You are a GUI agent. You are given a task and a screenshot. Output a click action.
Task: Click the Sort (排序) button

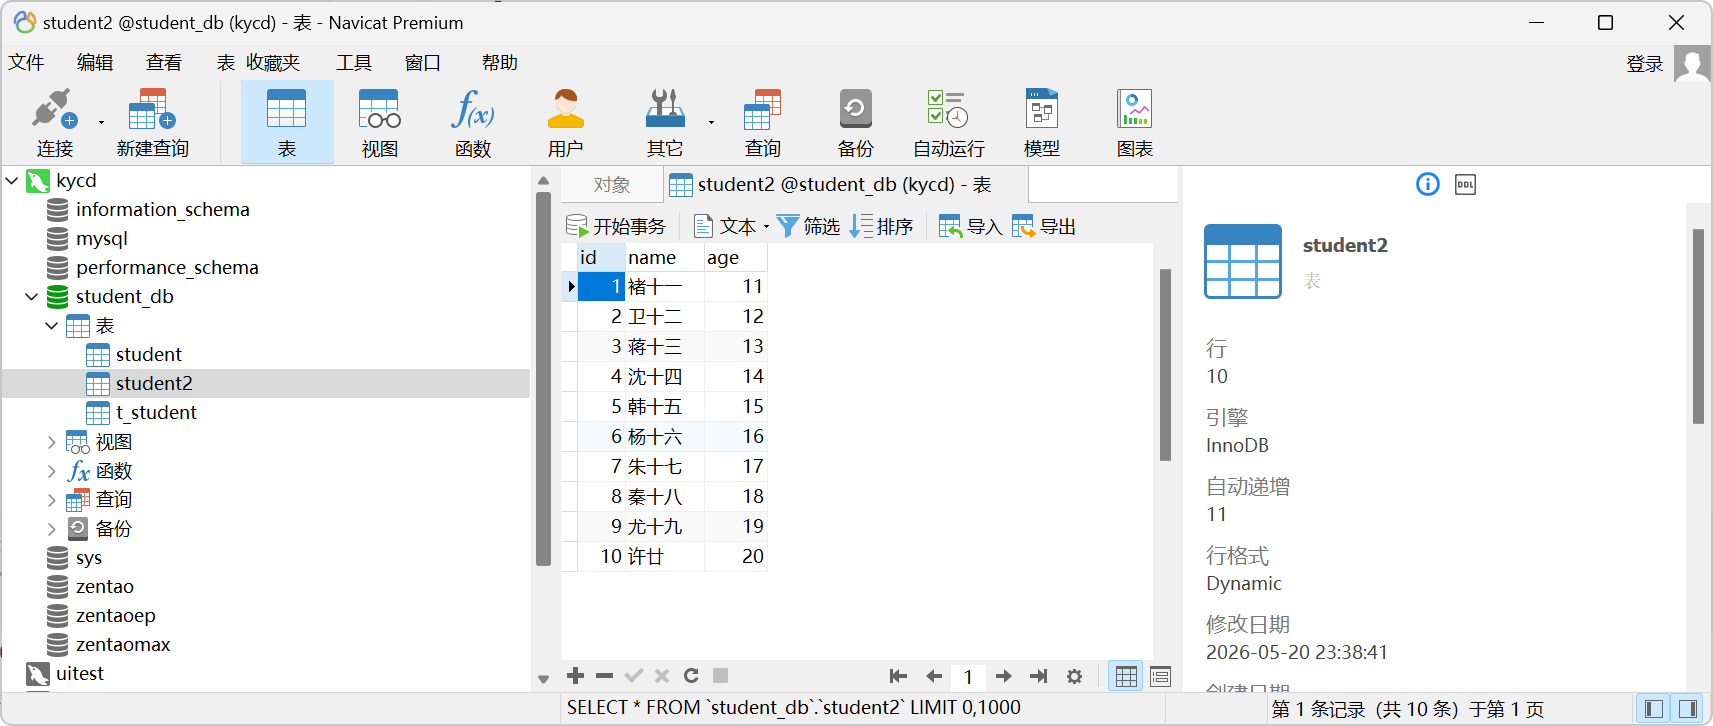click(x=882, y=226)
